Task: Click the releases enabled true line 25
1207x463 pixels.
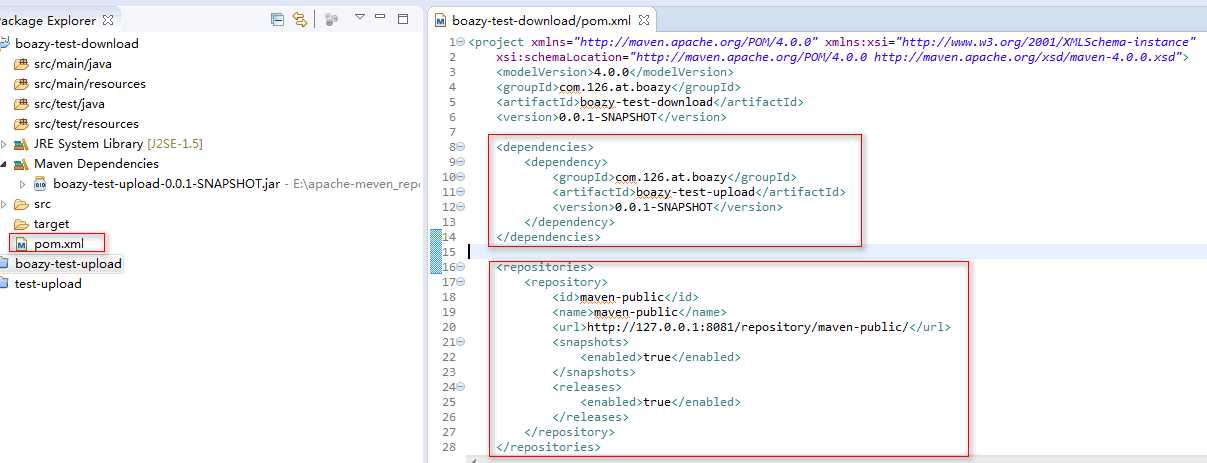Action: coord(661,402)
